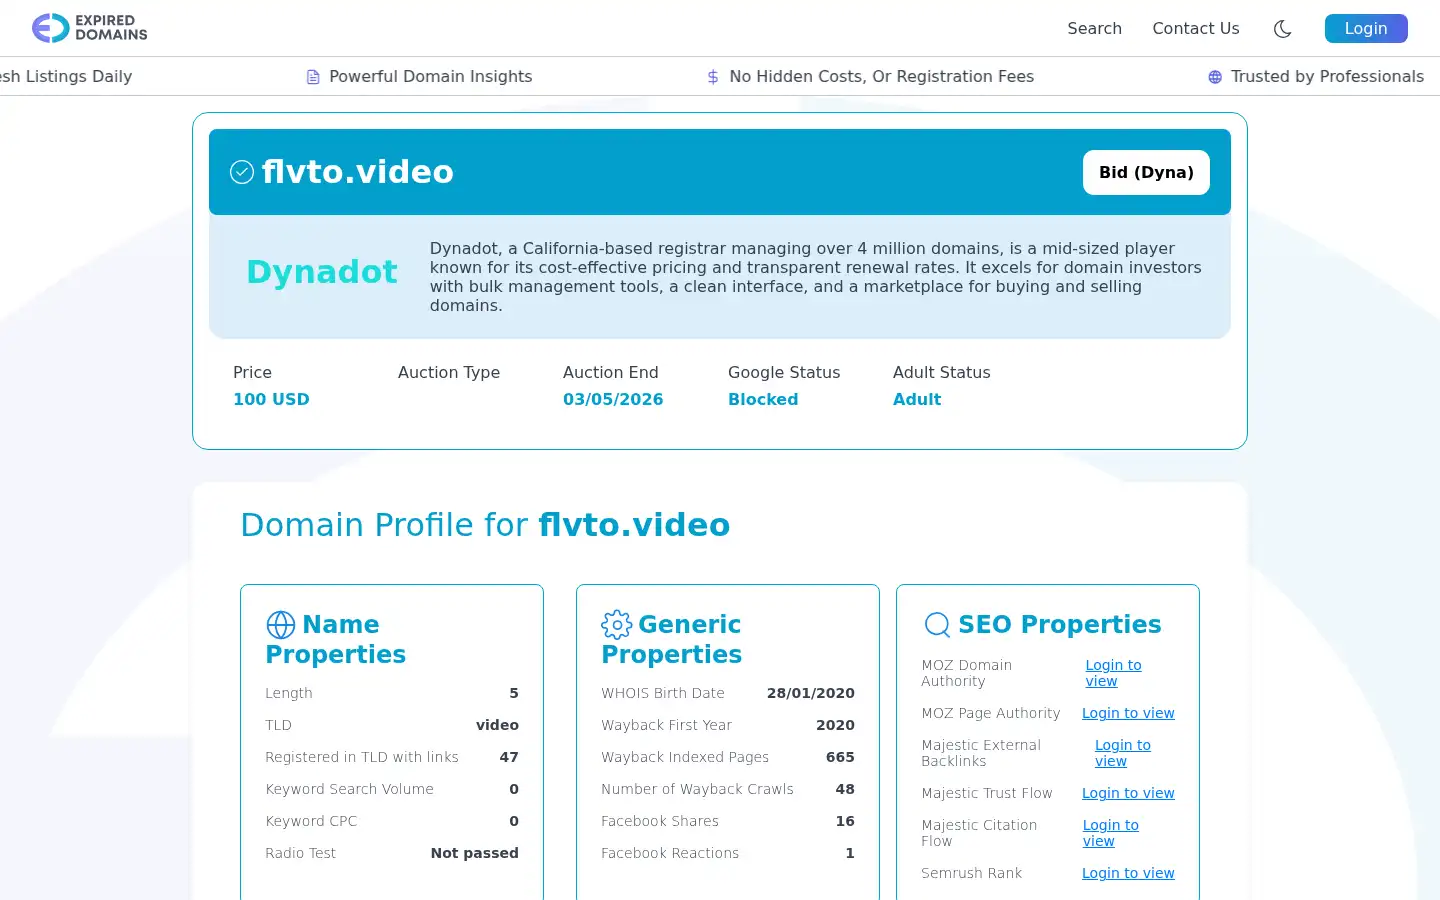The height and width of the screenshot is (900, 1440).
Task: Click the WHOIS Birth Date value 28/01/2020
Action: [x=810, y=693]
